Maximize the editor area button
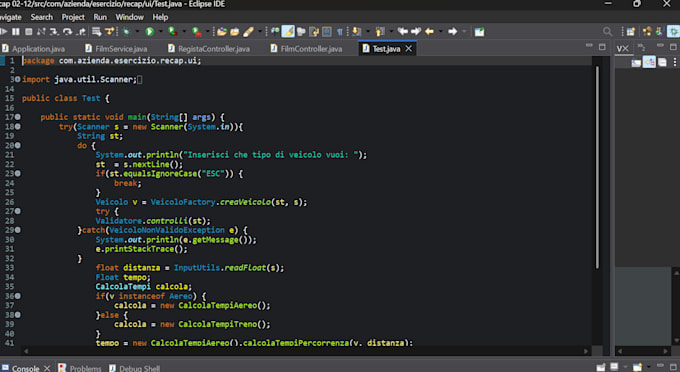 (x=602, y=46)
